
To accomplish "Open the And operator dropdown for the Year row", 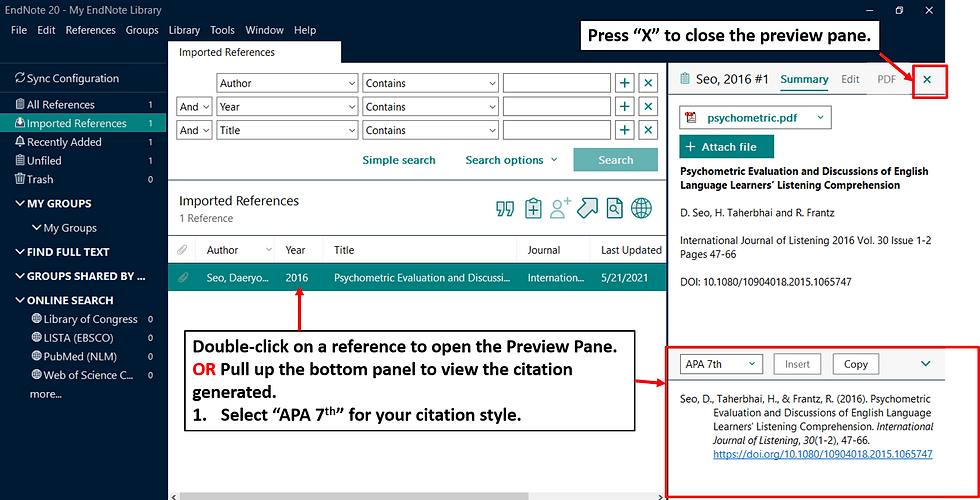I will [x=194, y=107].
